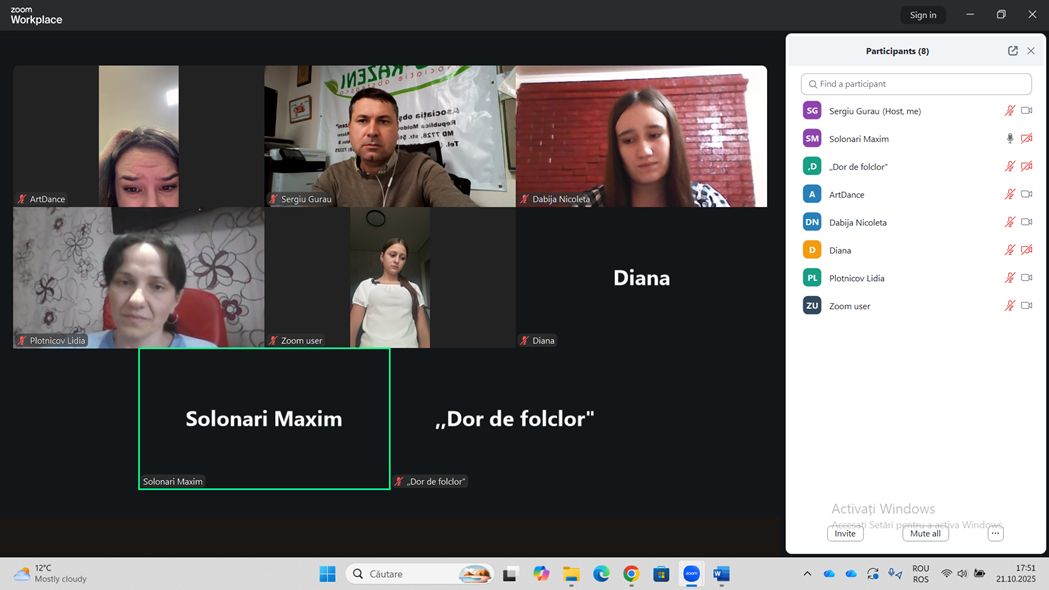1049x590 pixels.
Task: Click the „Dor de folclor" avatar badge
Action: [812, 167]
